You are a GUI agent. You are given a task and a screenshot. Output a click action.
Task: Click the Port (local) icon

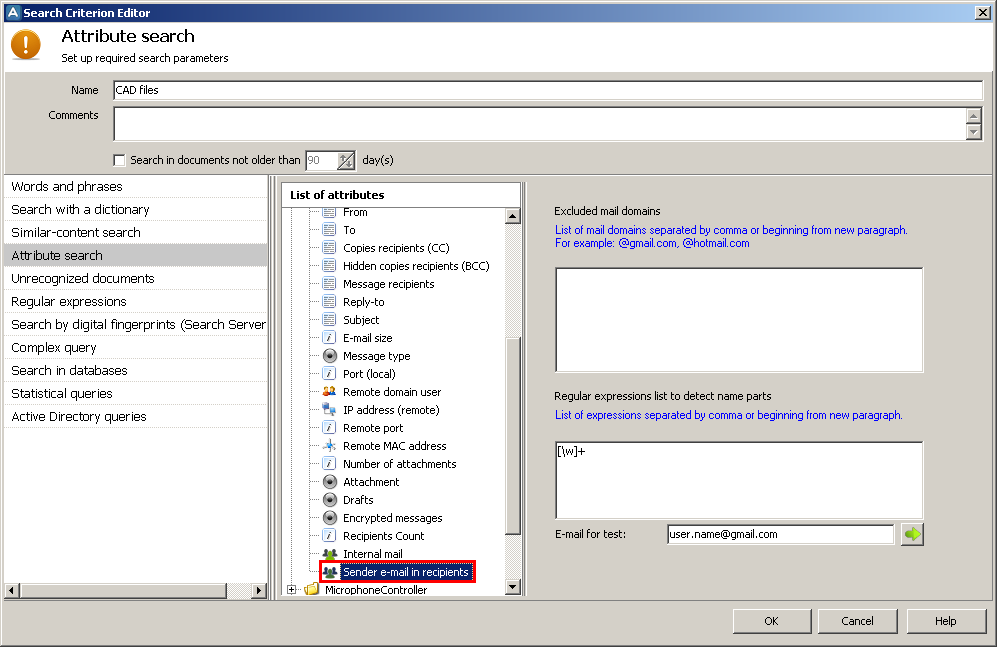pyautogui.click(x=329, y=374)
